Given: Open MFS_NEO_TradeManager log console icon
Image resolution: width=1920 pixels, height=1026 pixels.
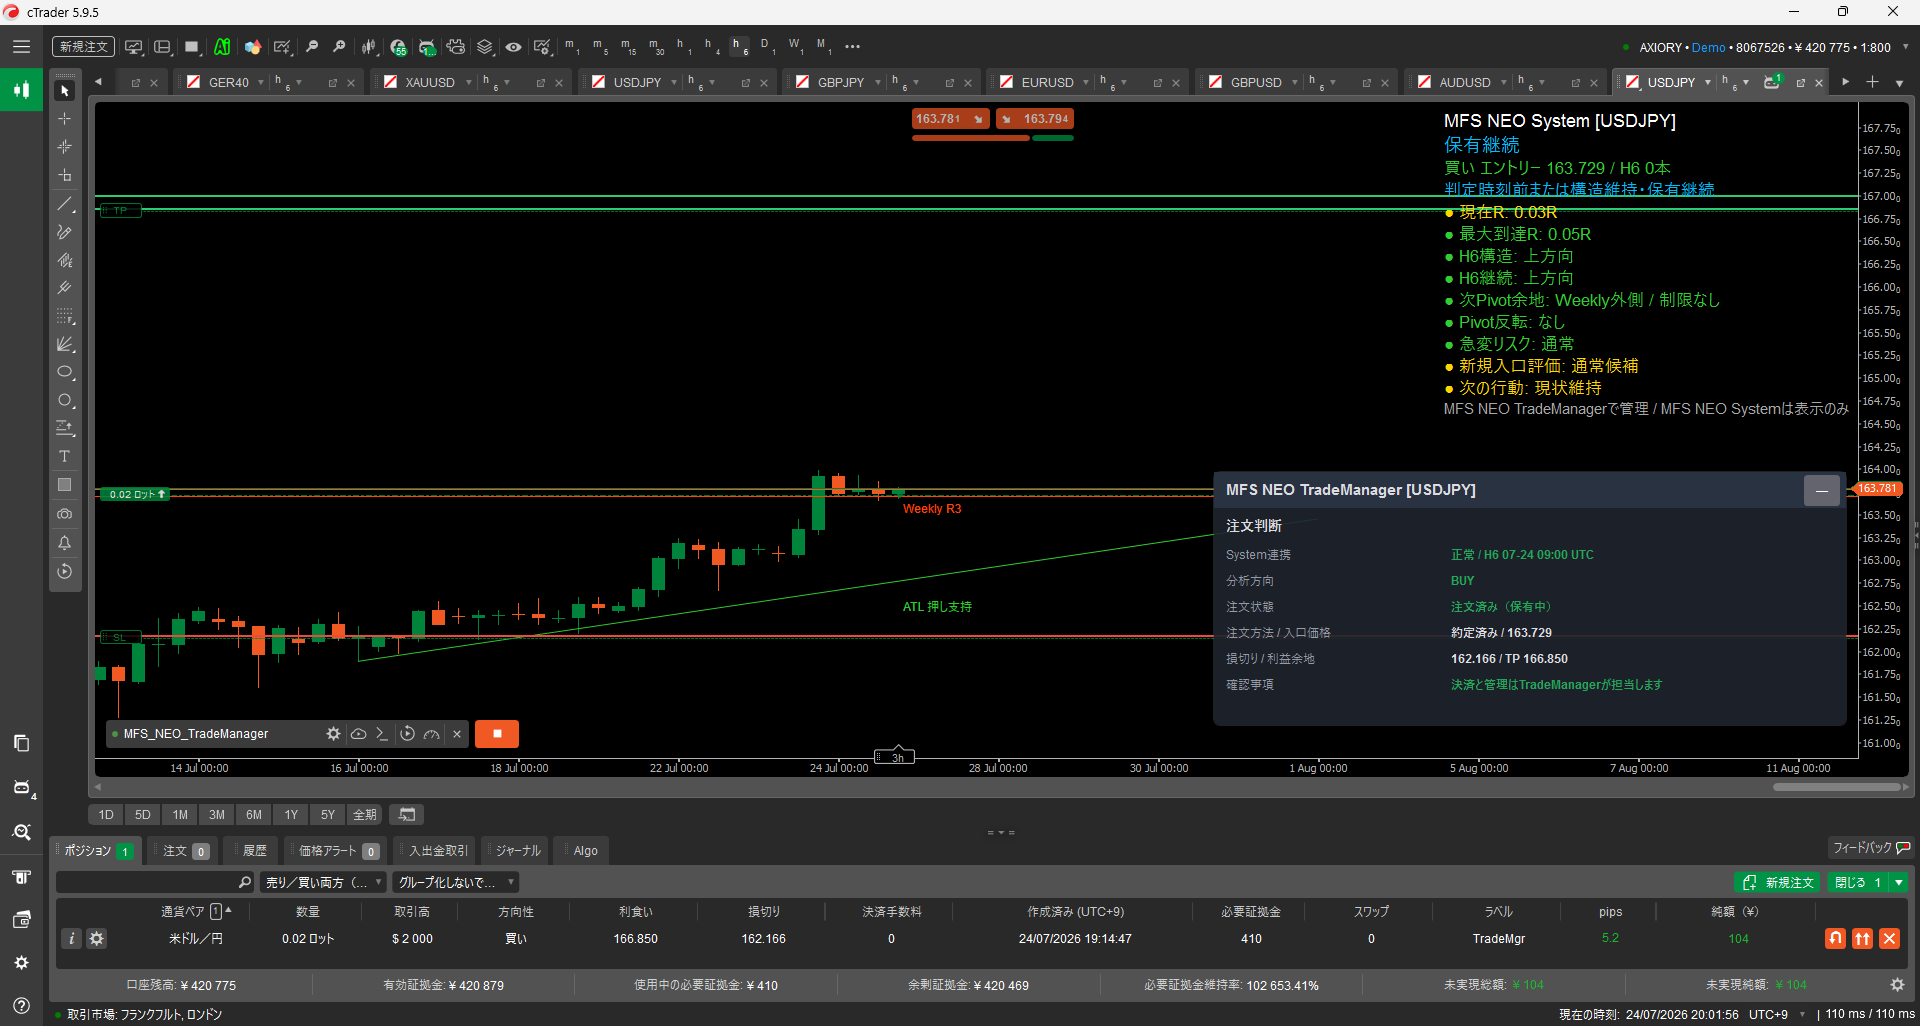Looking at the screenshot, I should click(382, 734).
